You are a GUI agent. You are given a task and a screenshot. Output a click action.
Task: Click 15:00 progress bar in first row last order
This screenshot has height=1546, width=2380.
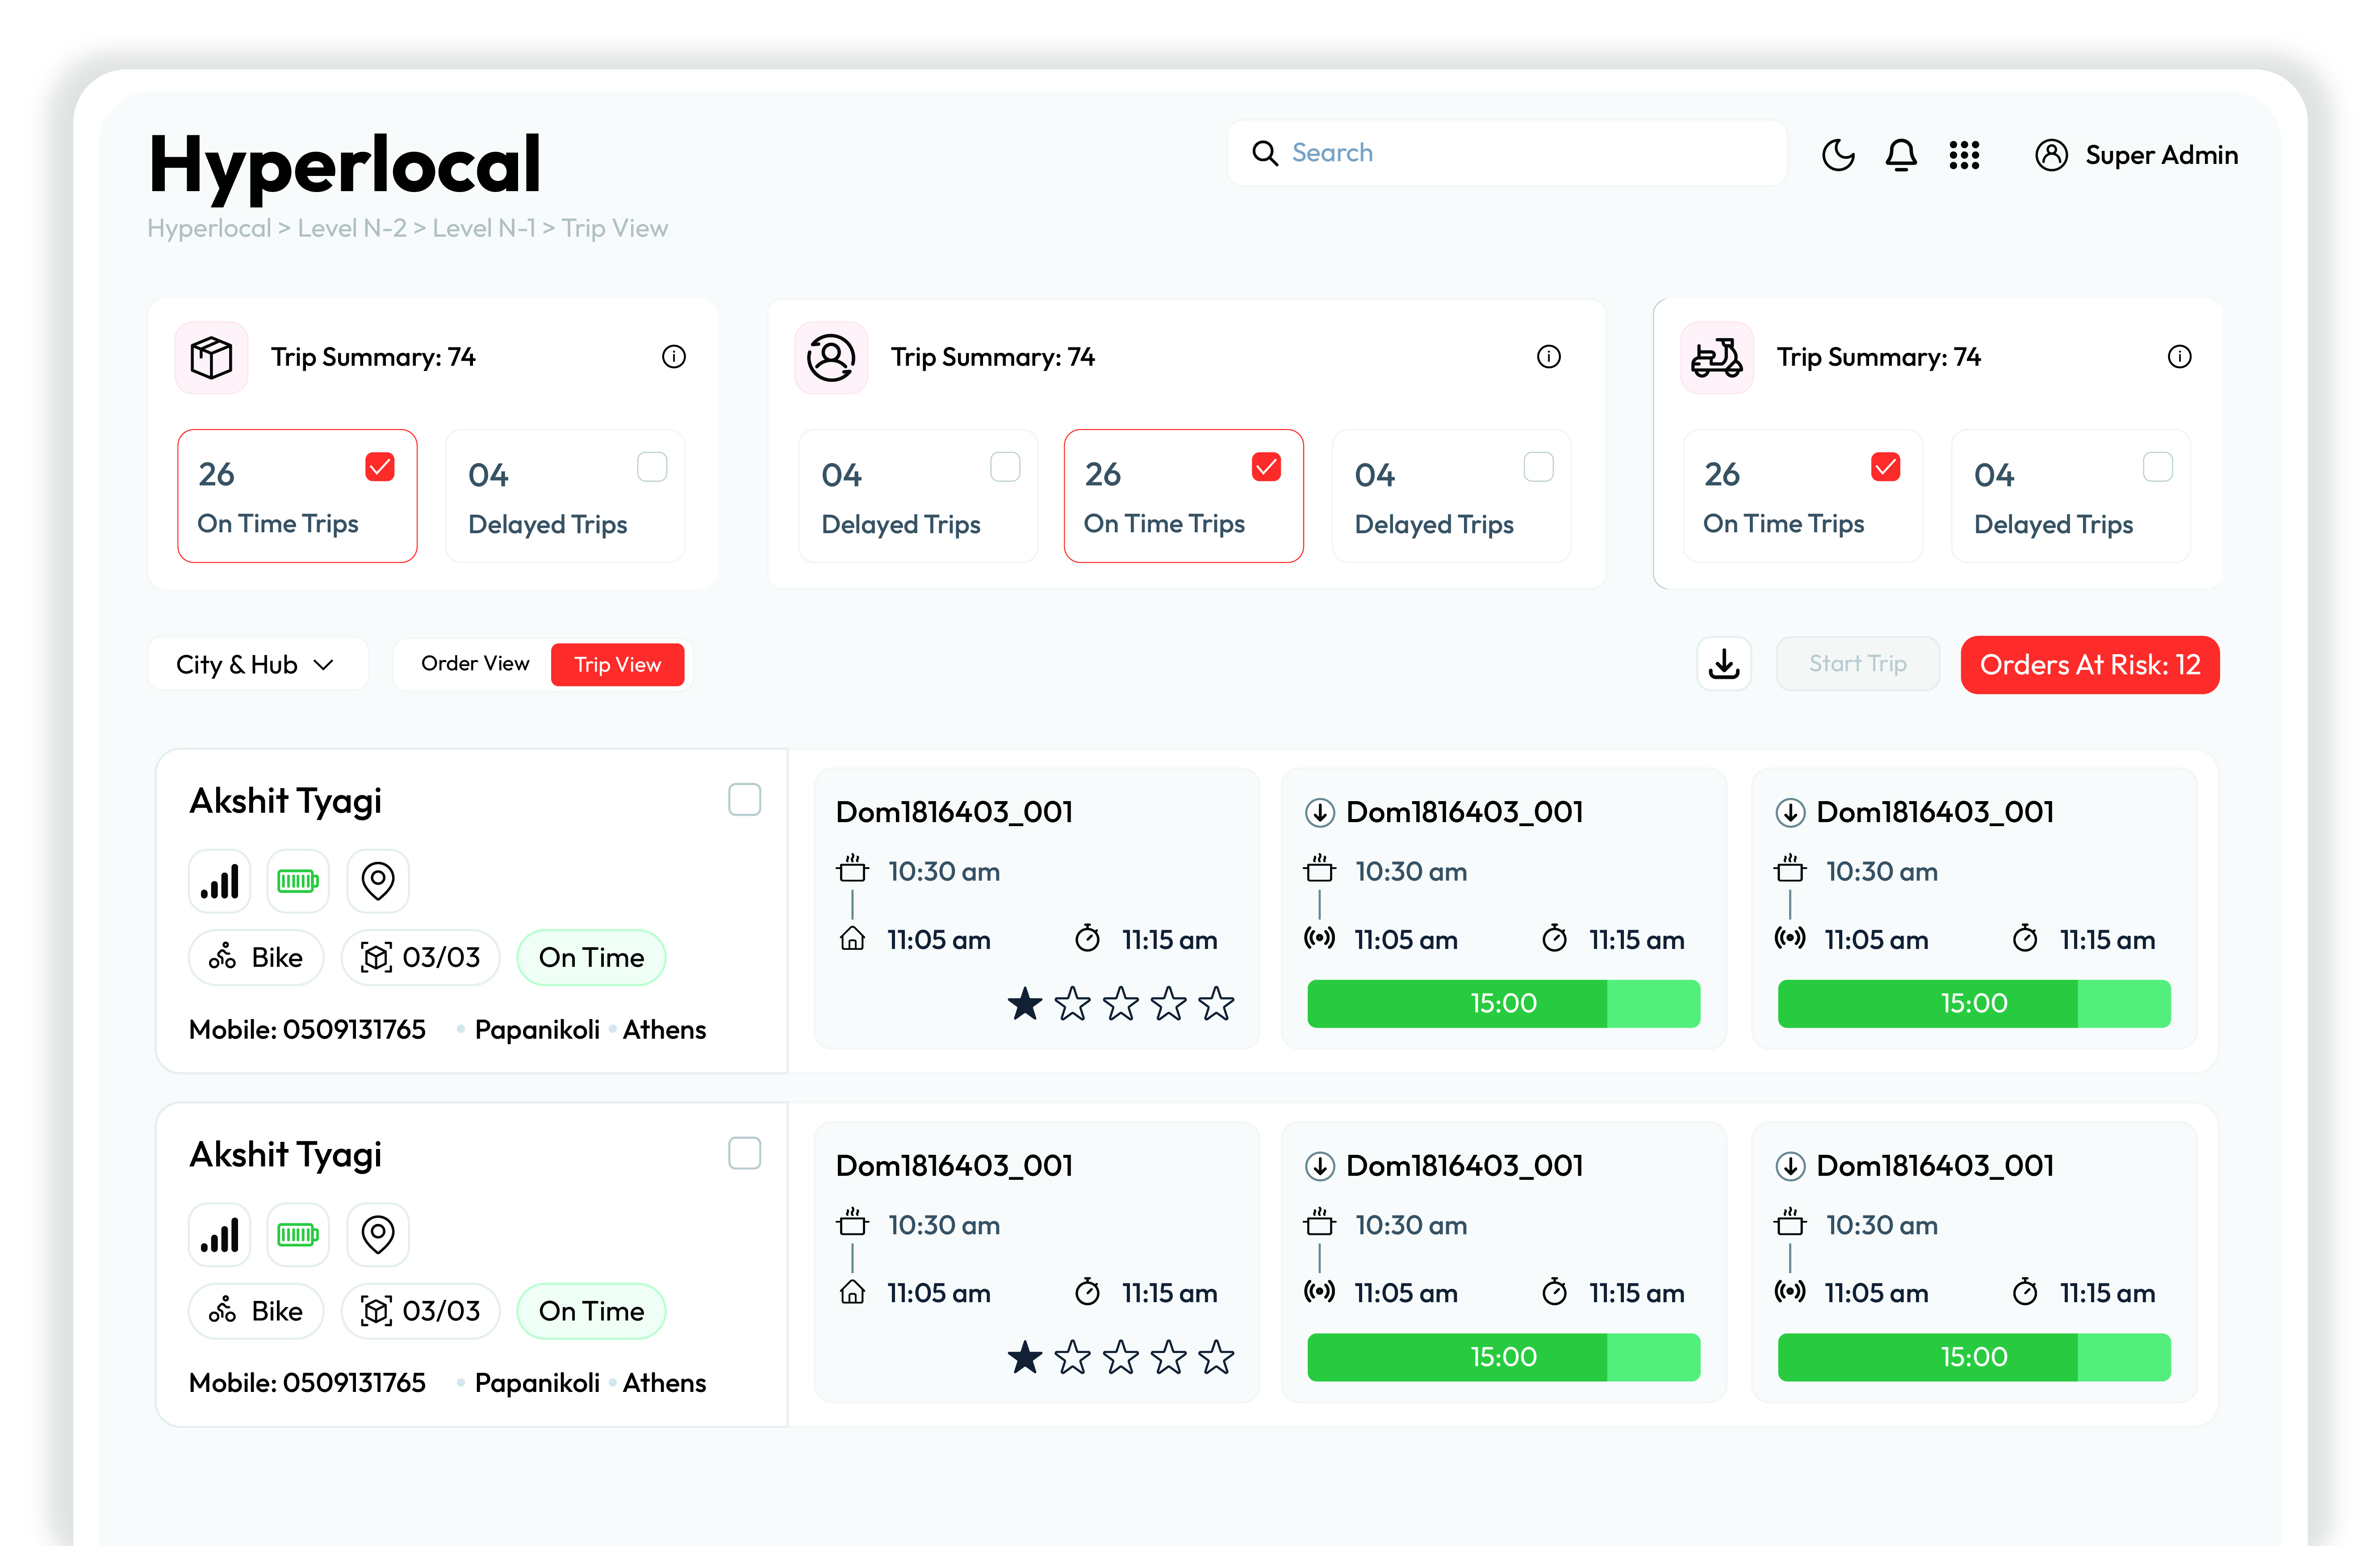[1973, 1003]
